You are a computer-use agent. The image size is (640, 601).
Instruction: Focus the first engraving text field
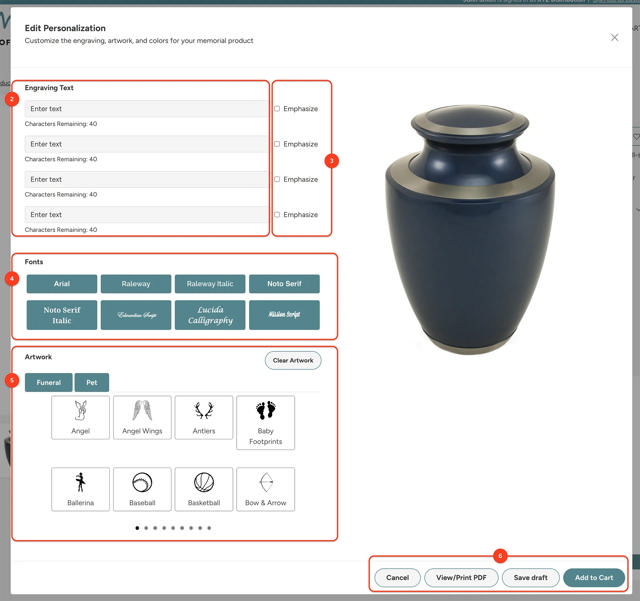coord(146,109)
